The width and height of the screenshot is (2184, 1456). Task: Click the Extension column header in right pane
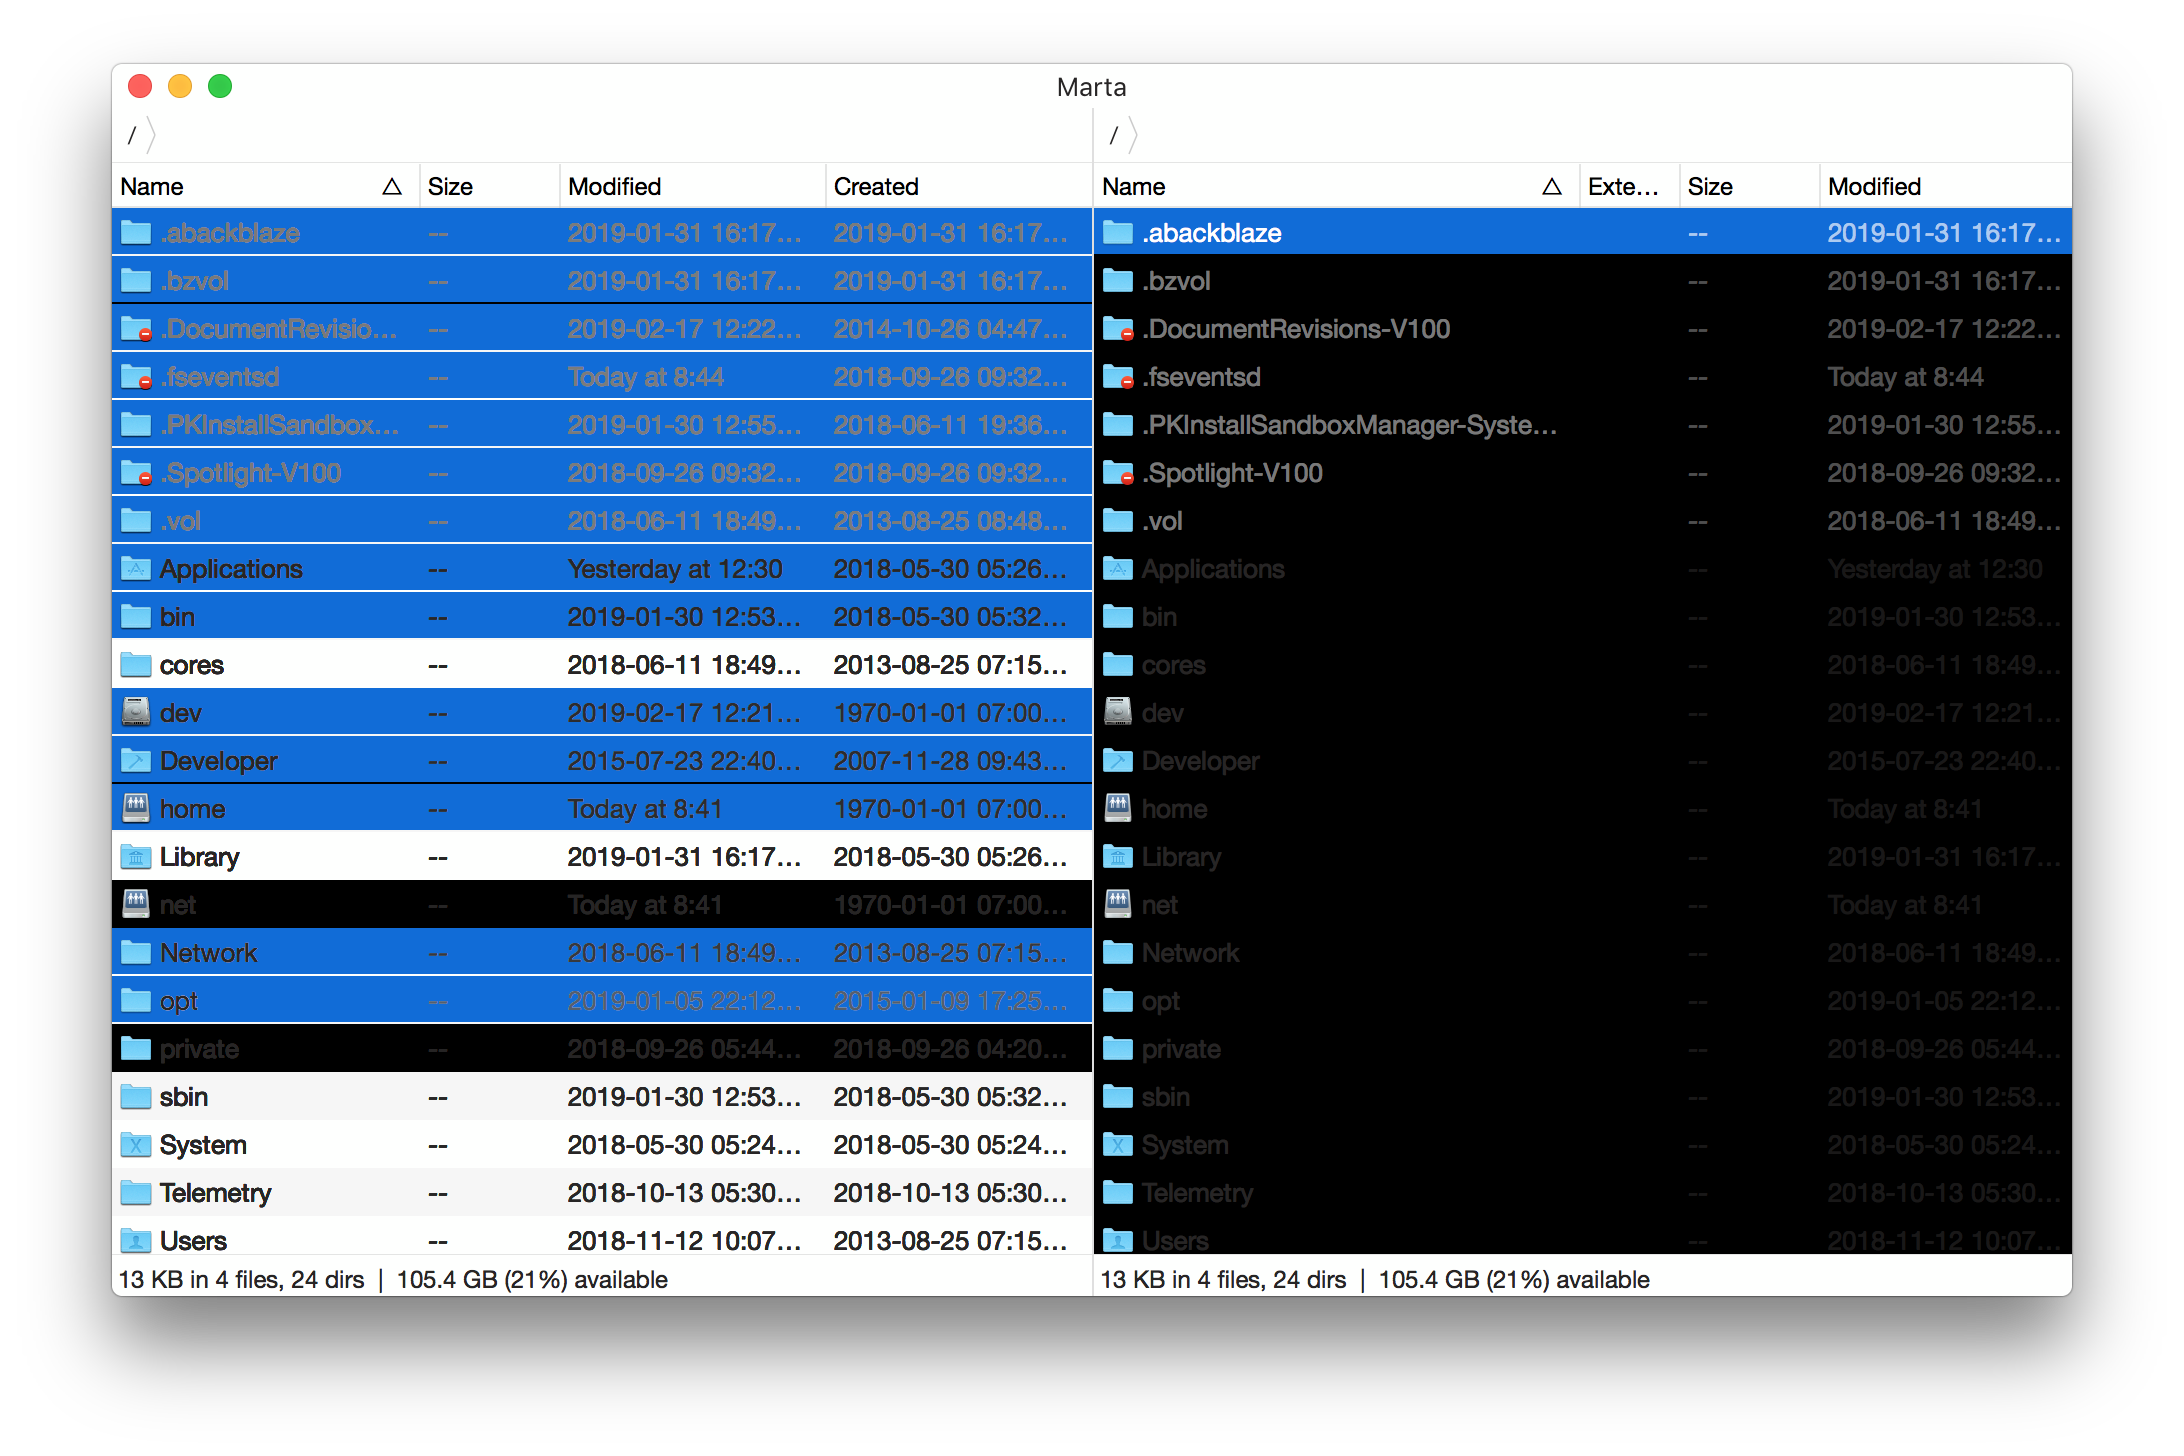[1625, 186]
